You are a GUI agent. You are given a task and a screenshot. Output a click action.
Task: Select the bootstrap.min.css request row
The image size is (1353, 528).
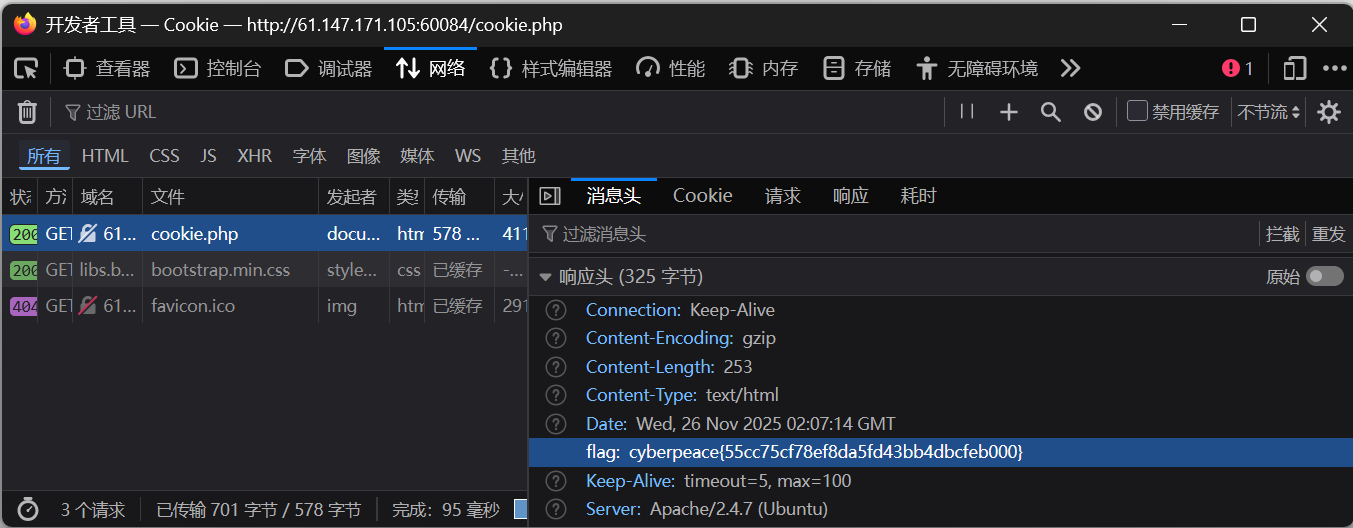pyautogui.click(x=264, y=270)
